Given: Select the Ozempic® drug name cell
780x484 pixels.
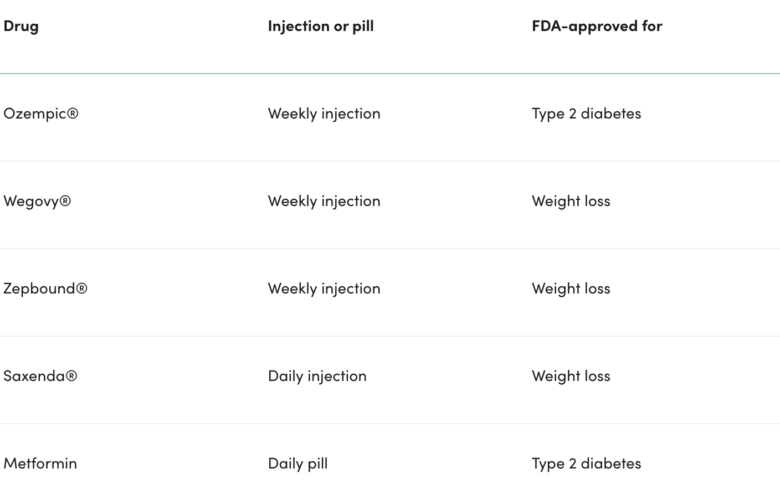Looking at the screenshot, I should pos(41,114).
